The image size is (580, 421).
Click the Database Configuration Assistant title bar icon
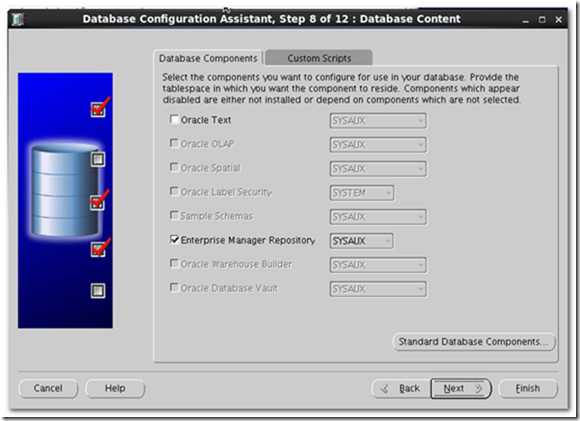click(17, 19)
